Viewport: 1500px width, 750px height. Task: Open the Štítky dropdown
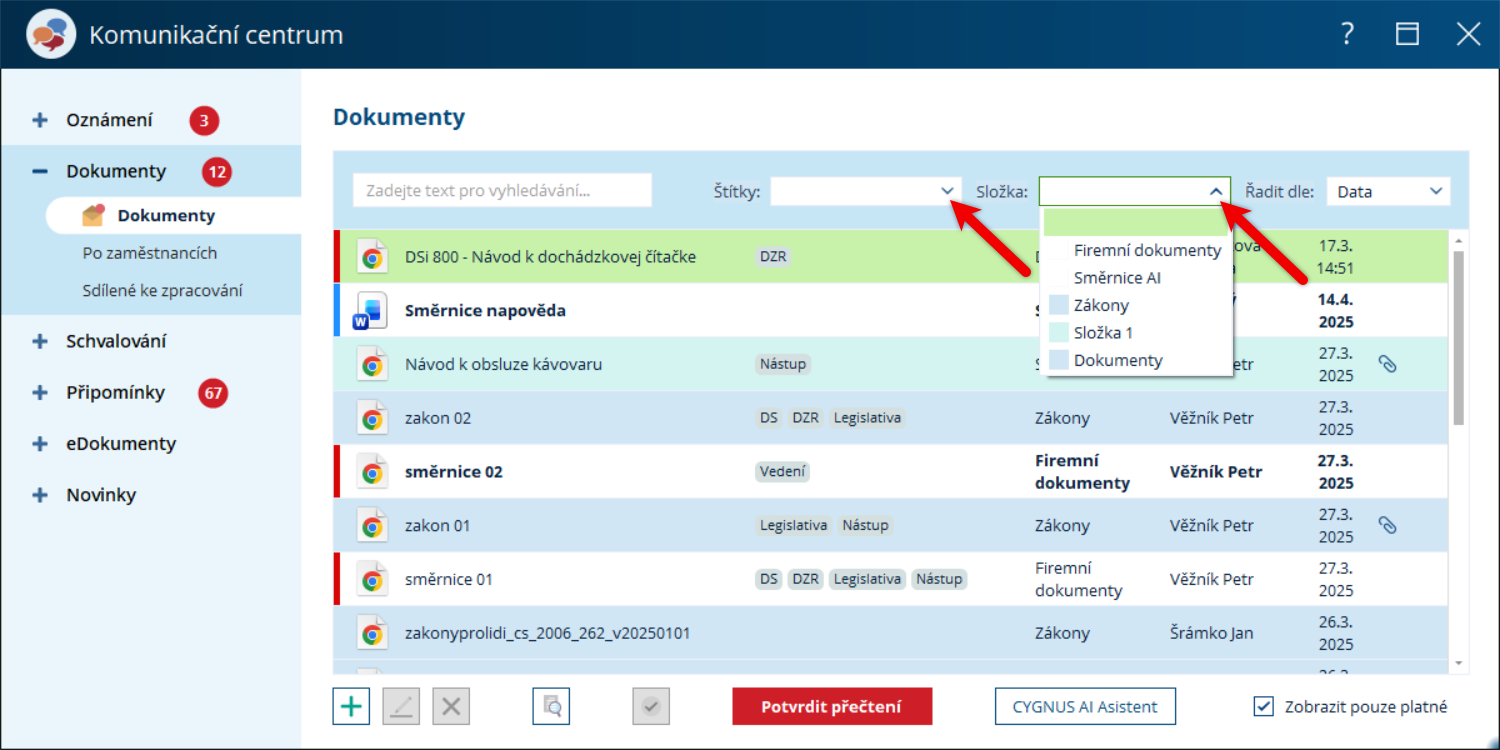pyautogui.click(x=866, y=191)
